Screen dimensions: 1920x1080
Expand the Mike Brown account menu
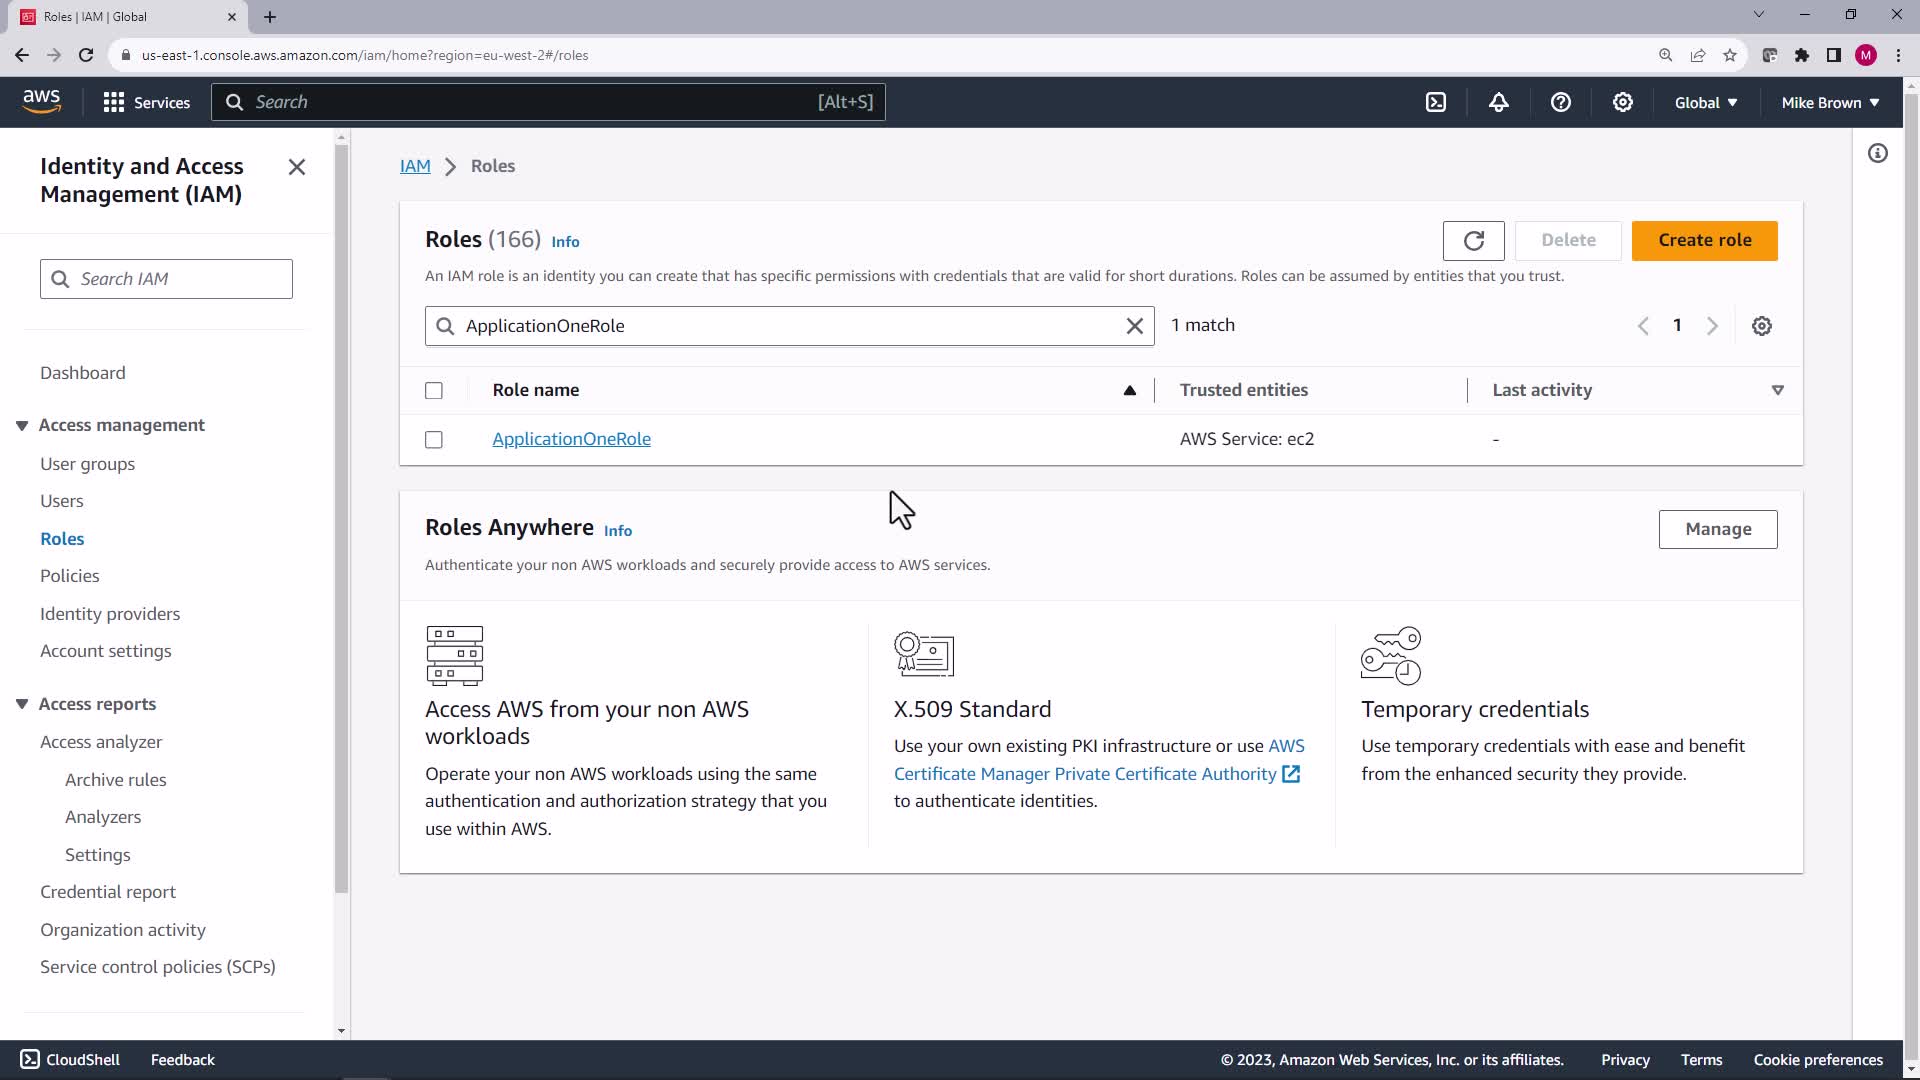pyautogui.click(x=1829, y=102)
